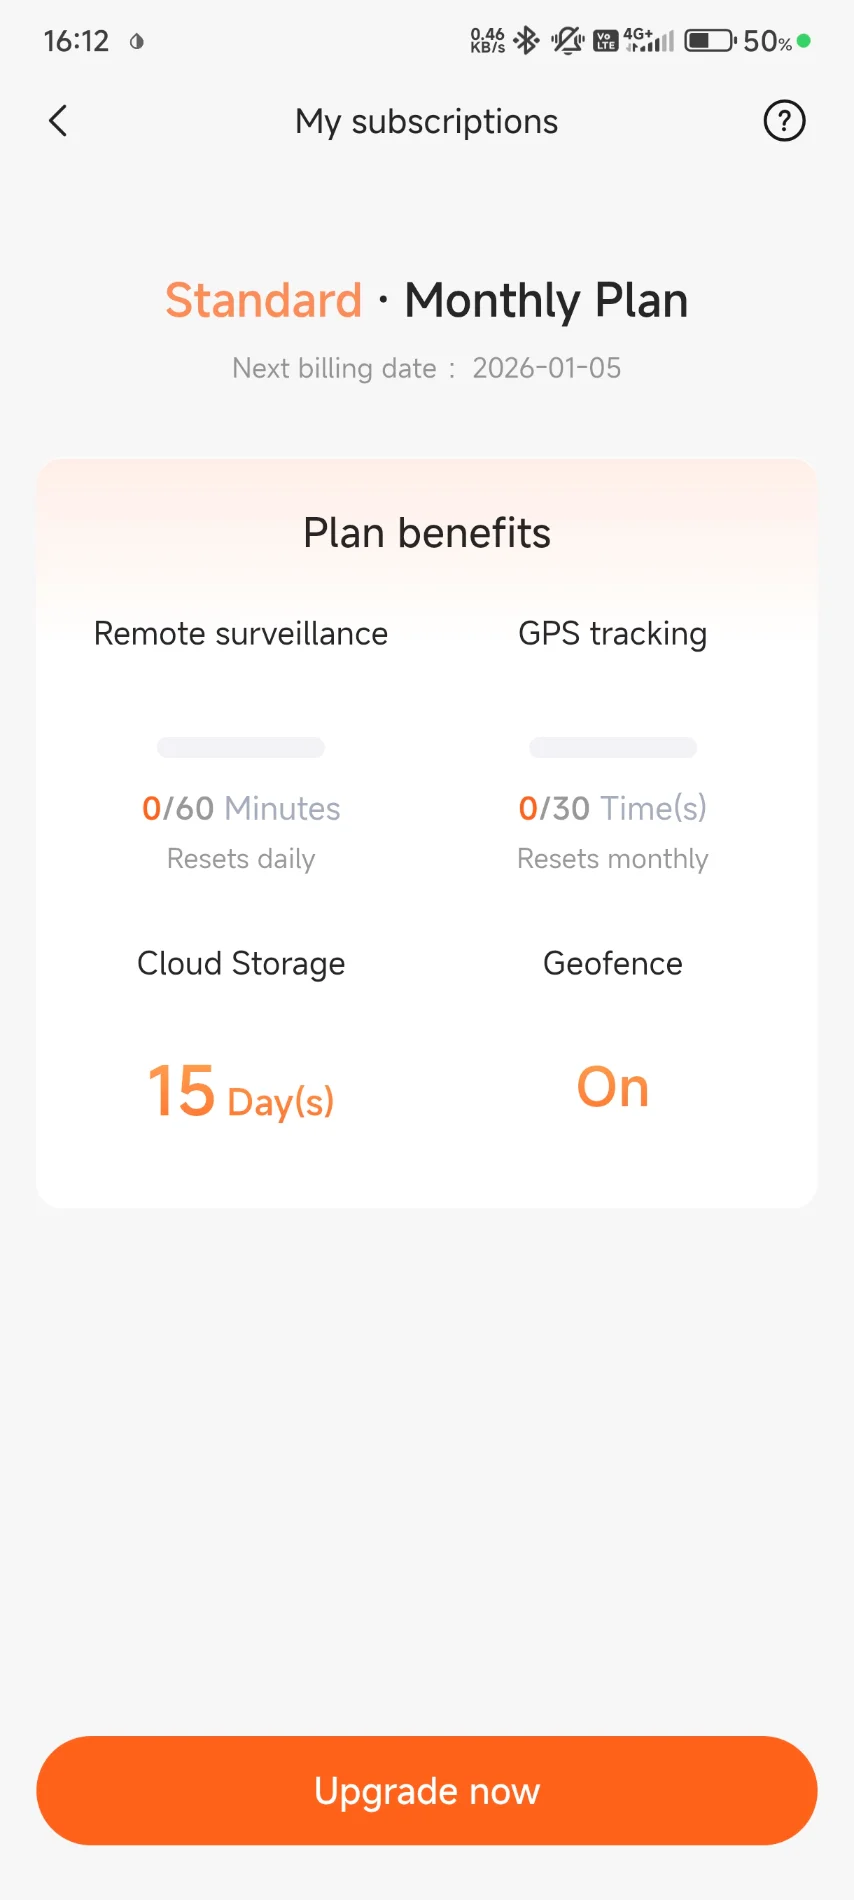Tap the GPS tracking progress bar
The width and height of the screenshot is (854, 1900).
pyautogui.click(x=613, y=747)
